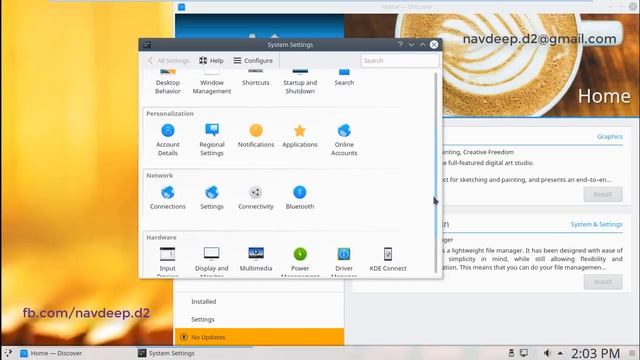Open the application launcher in taskbar
Screen dimensions: 640x360
pos(8,353)
